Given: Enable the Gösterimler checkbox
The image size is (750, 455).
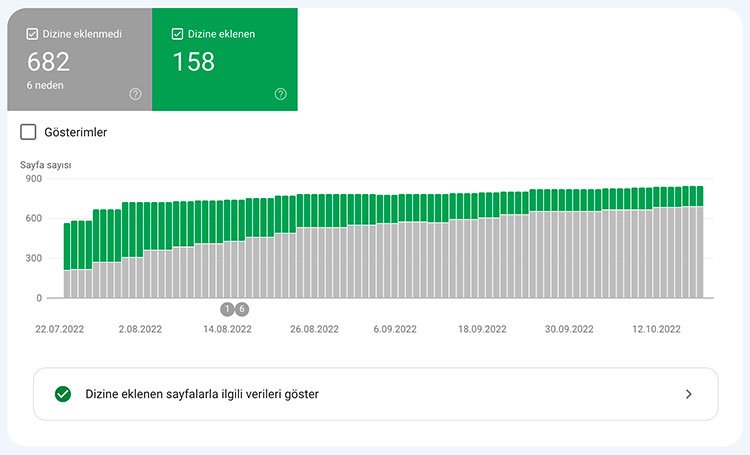Looking at the screenshot, I should tap(29, 132).
